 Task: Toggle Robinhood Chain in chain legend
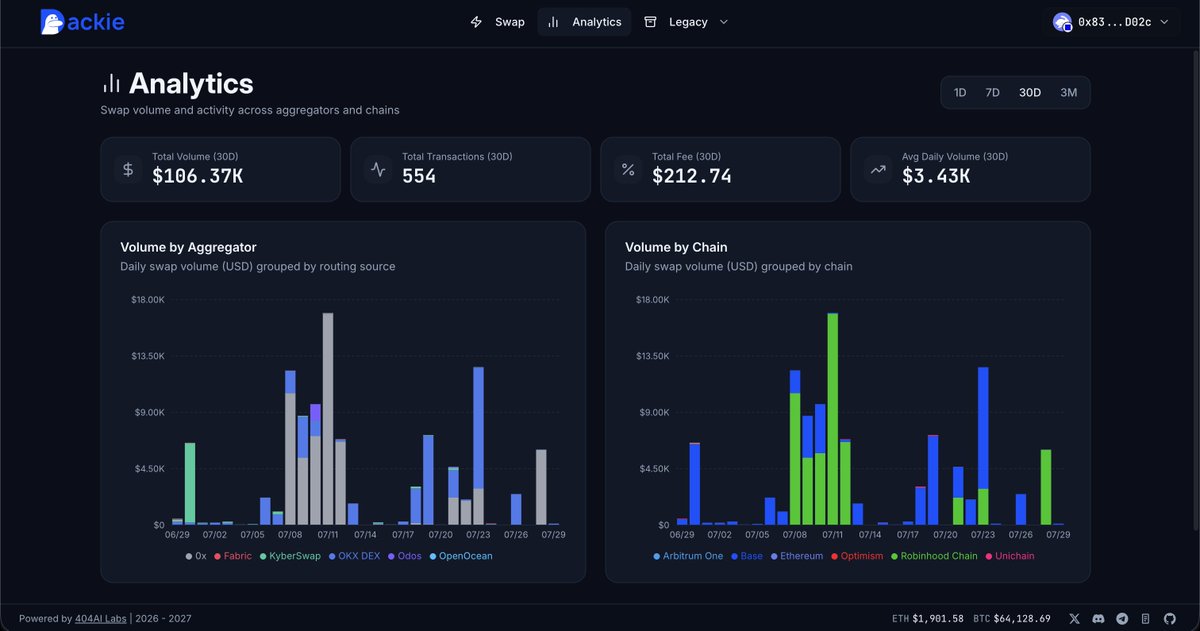pyautogui.click(x=933, y=556)
